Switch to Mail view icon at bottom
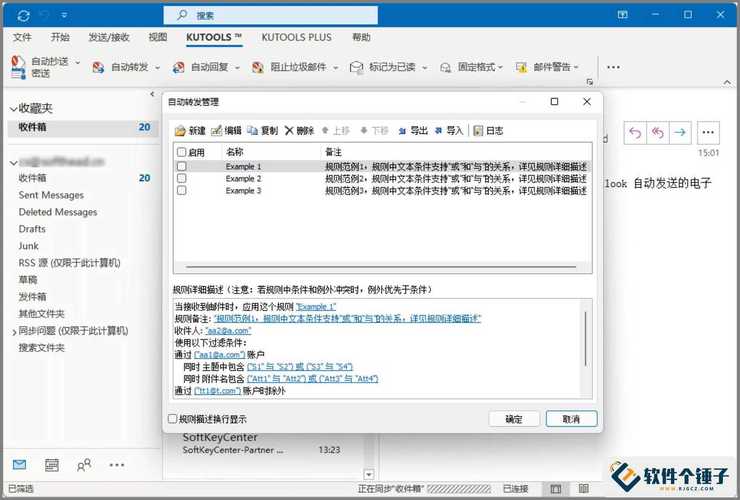Viewport: 740px width, 500px height. point(19,465)
